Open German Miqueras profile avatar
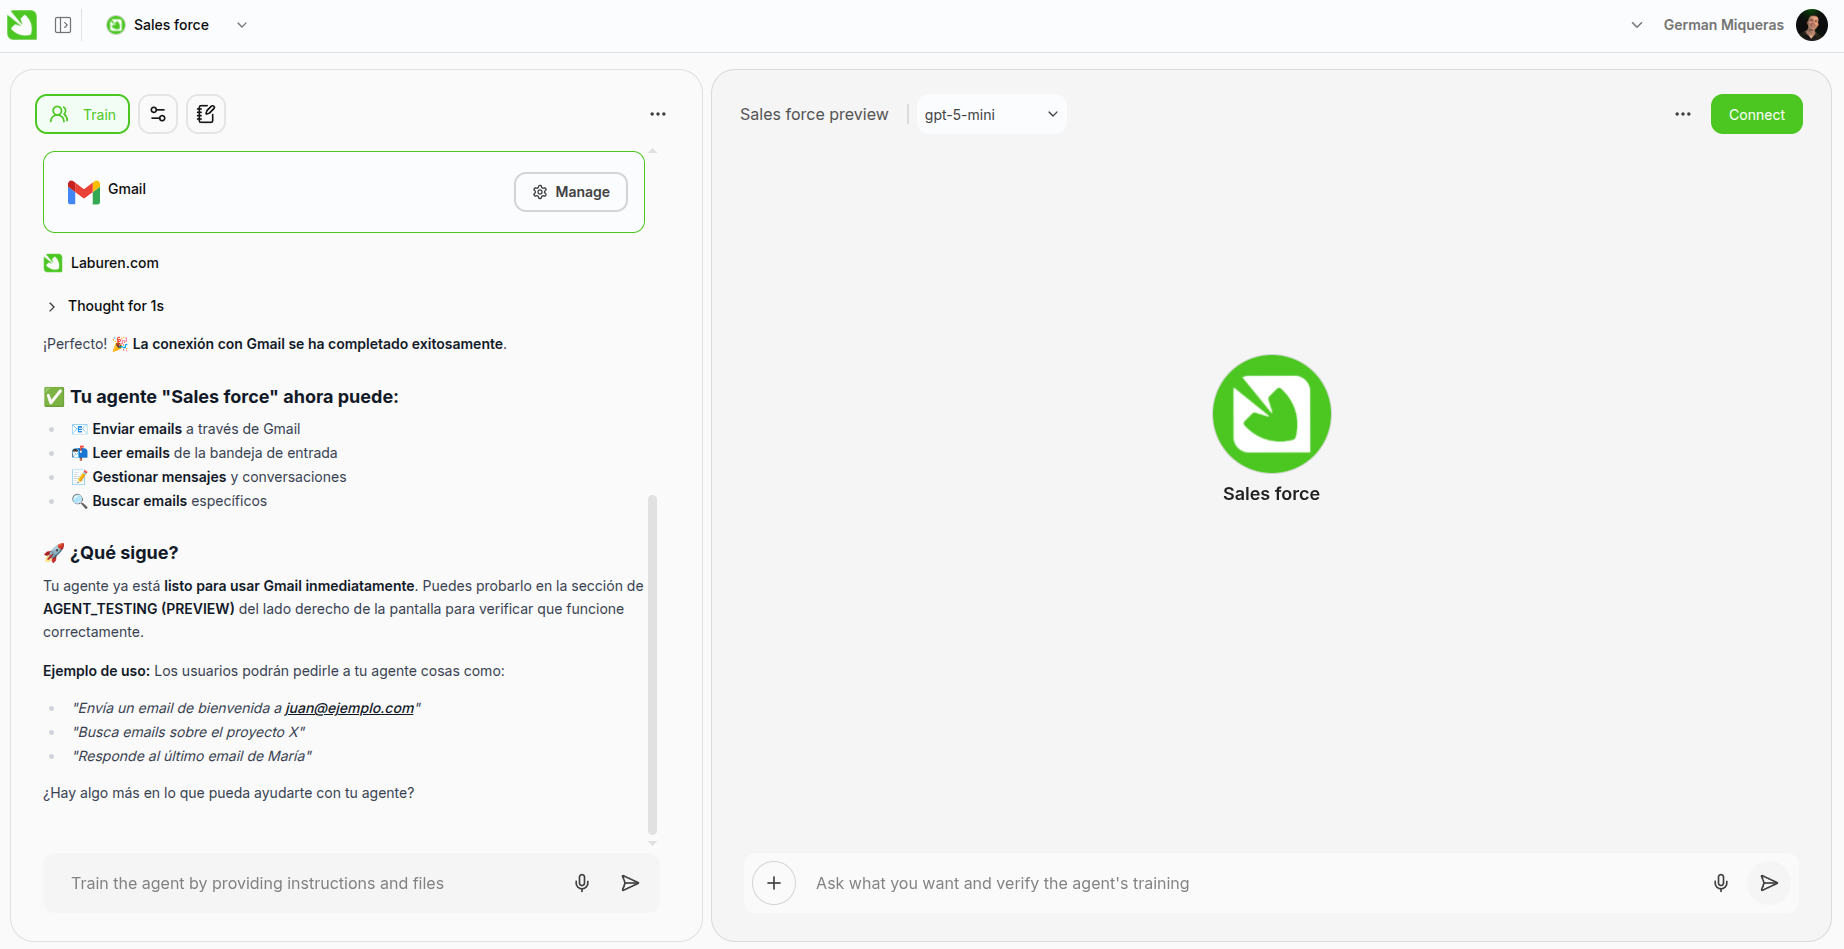The width and height of the screenshot is (1844, 949). (x=1812, y=25)
